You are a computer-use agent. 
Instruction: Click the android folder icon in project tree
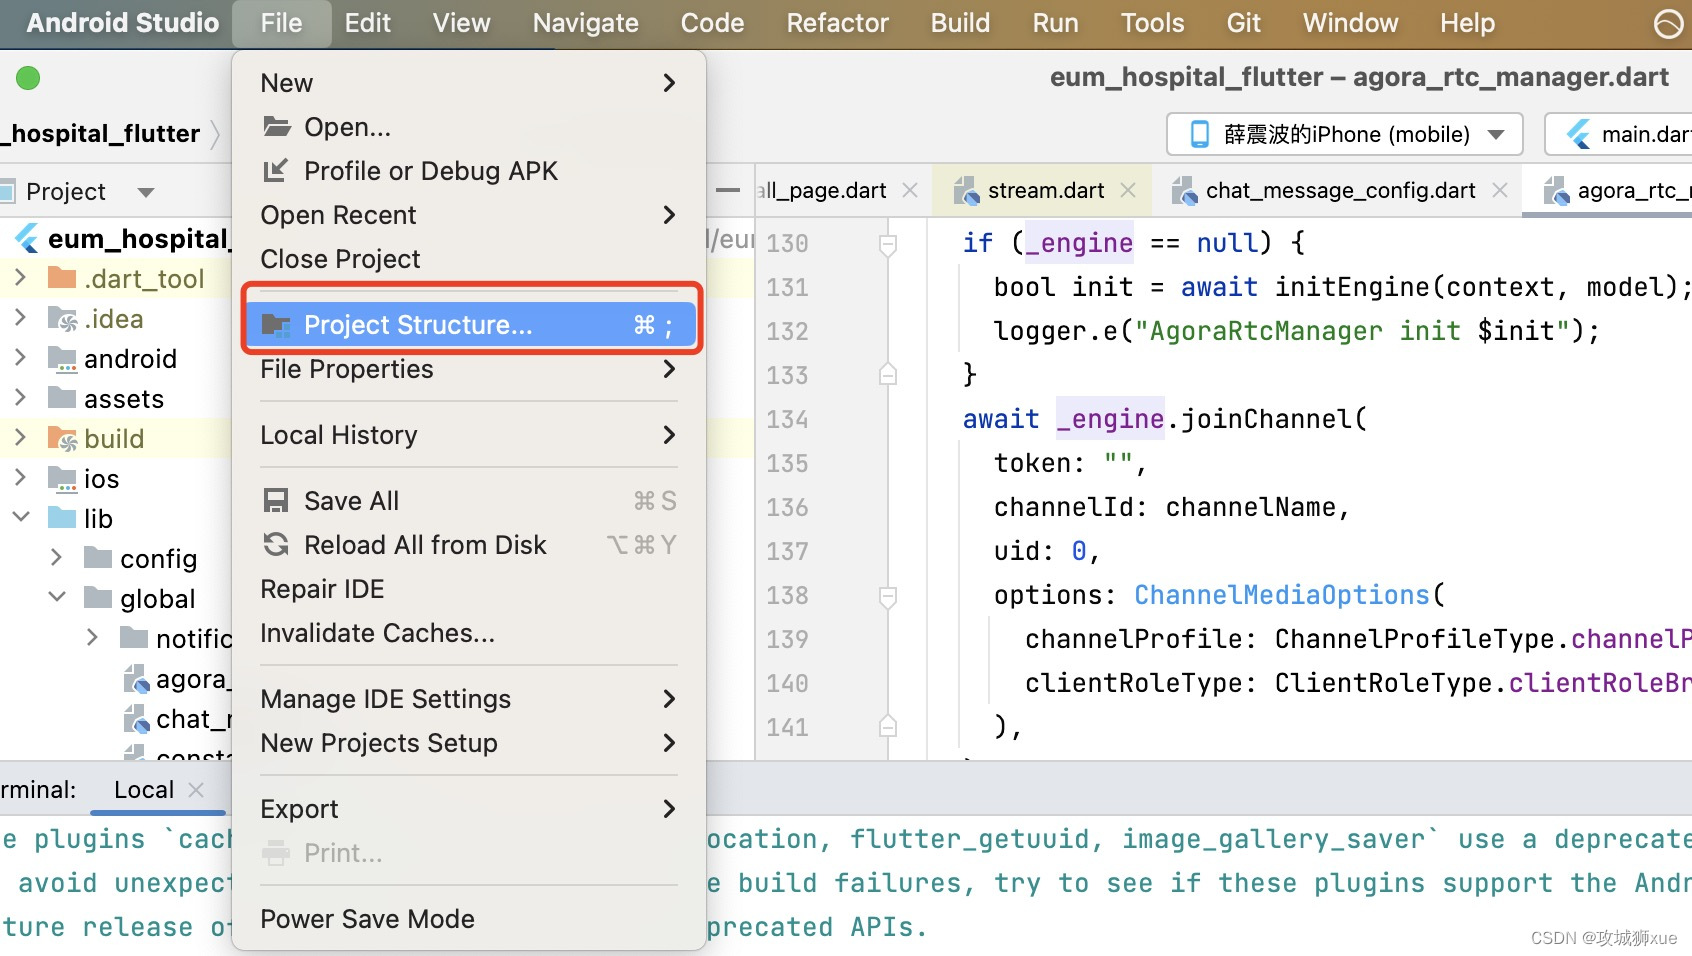click(x=63, y=358)
